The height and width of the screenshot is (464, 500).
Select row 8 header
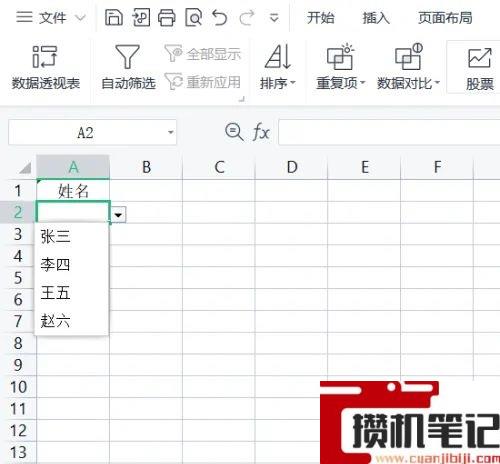18,343
